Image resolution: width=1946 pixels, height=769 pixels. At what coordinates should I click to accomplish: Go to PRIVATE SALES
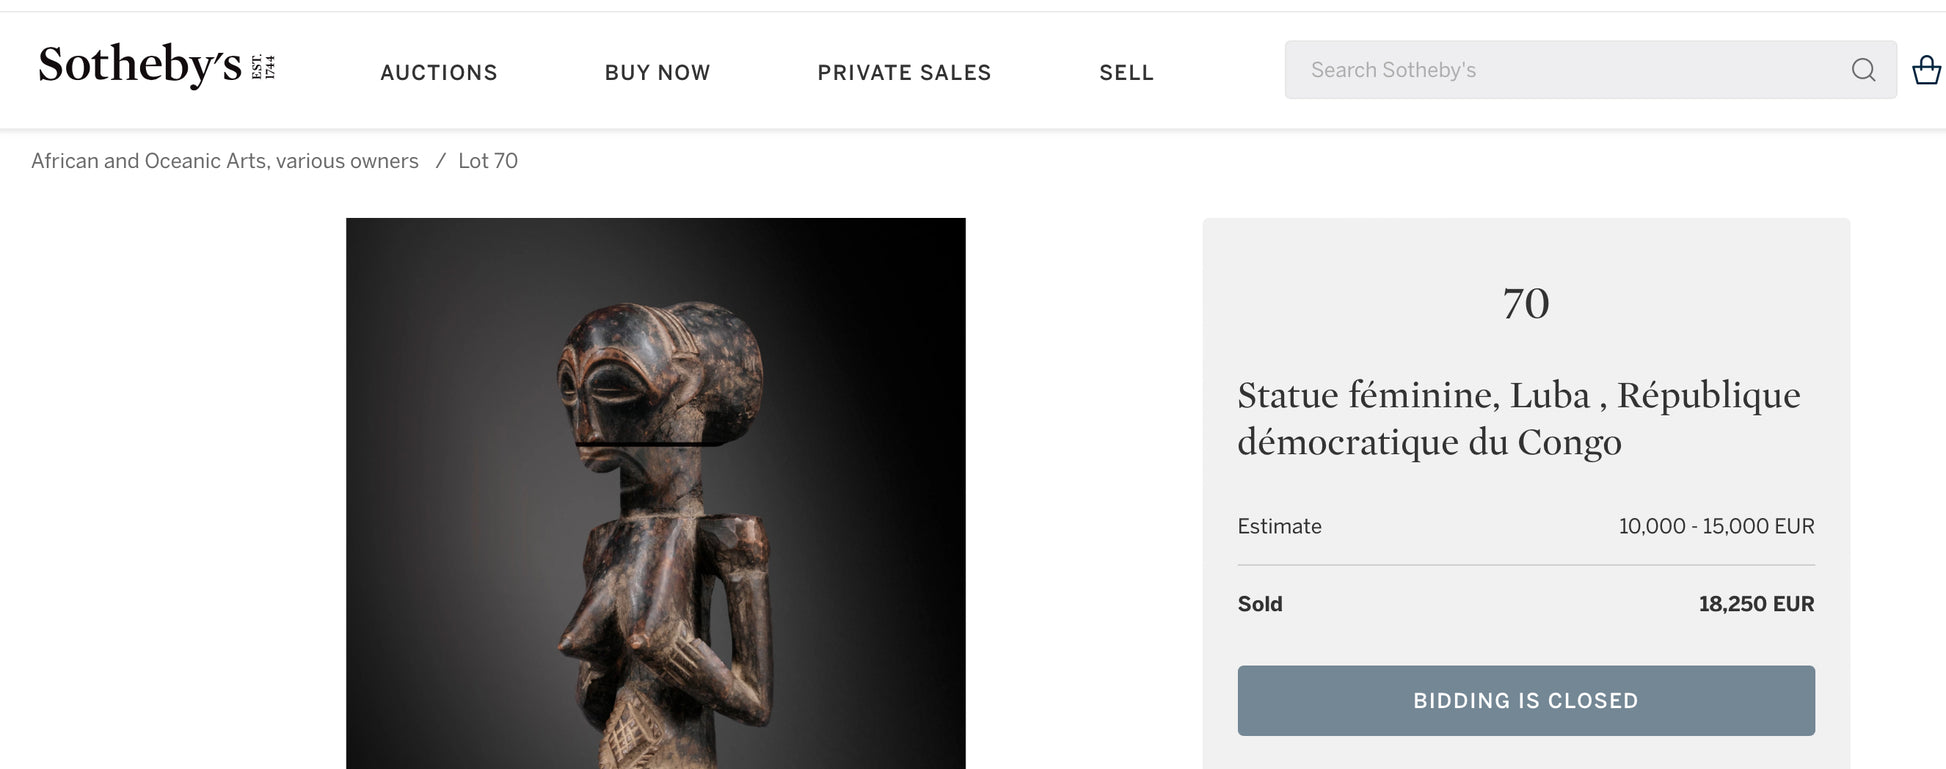[904, 73]
